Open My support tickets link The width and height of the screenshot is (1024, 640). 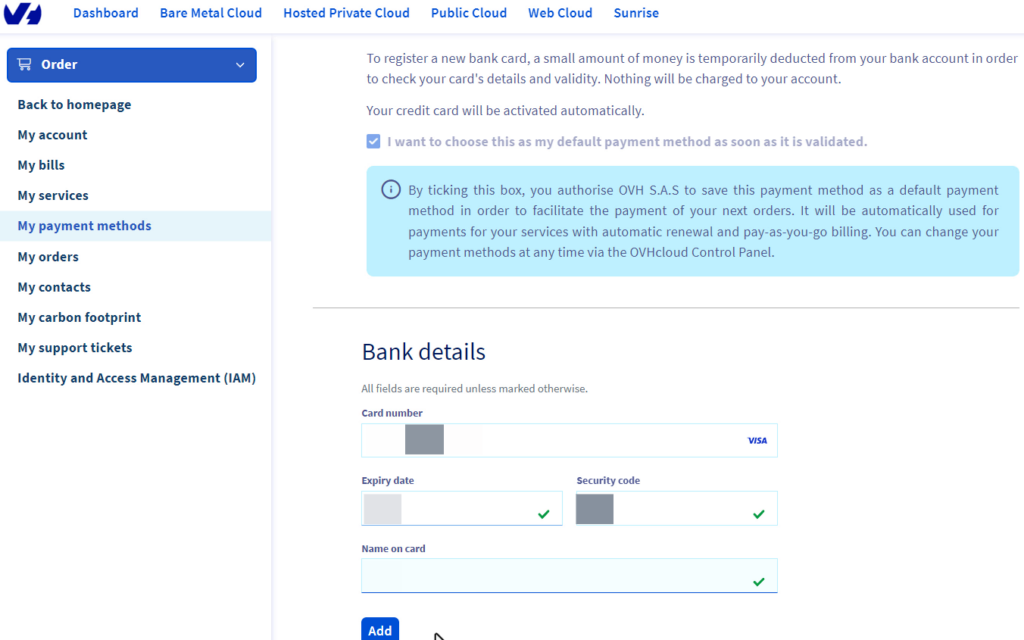tap(75, 348)
